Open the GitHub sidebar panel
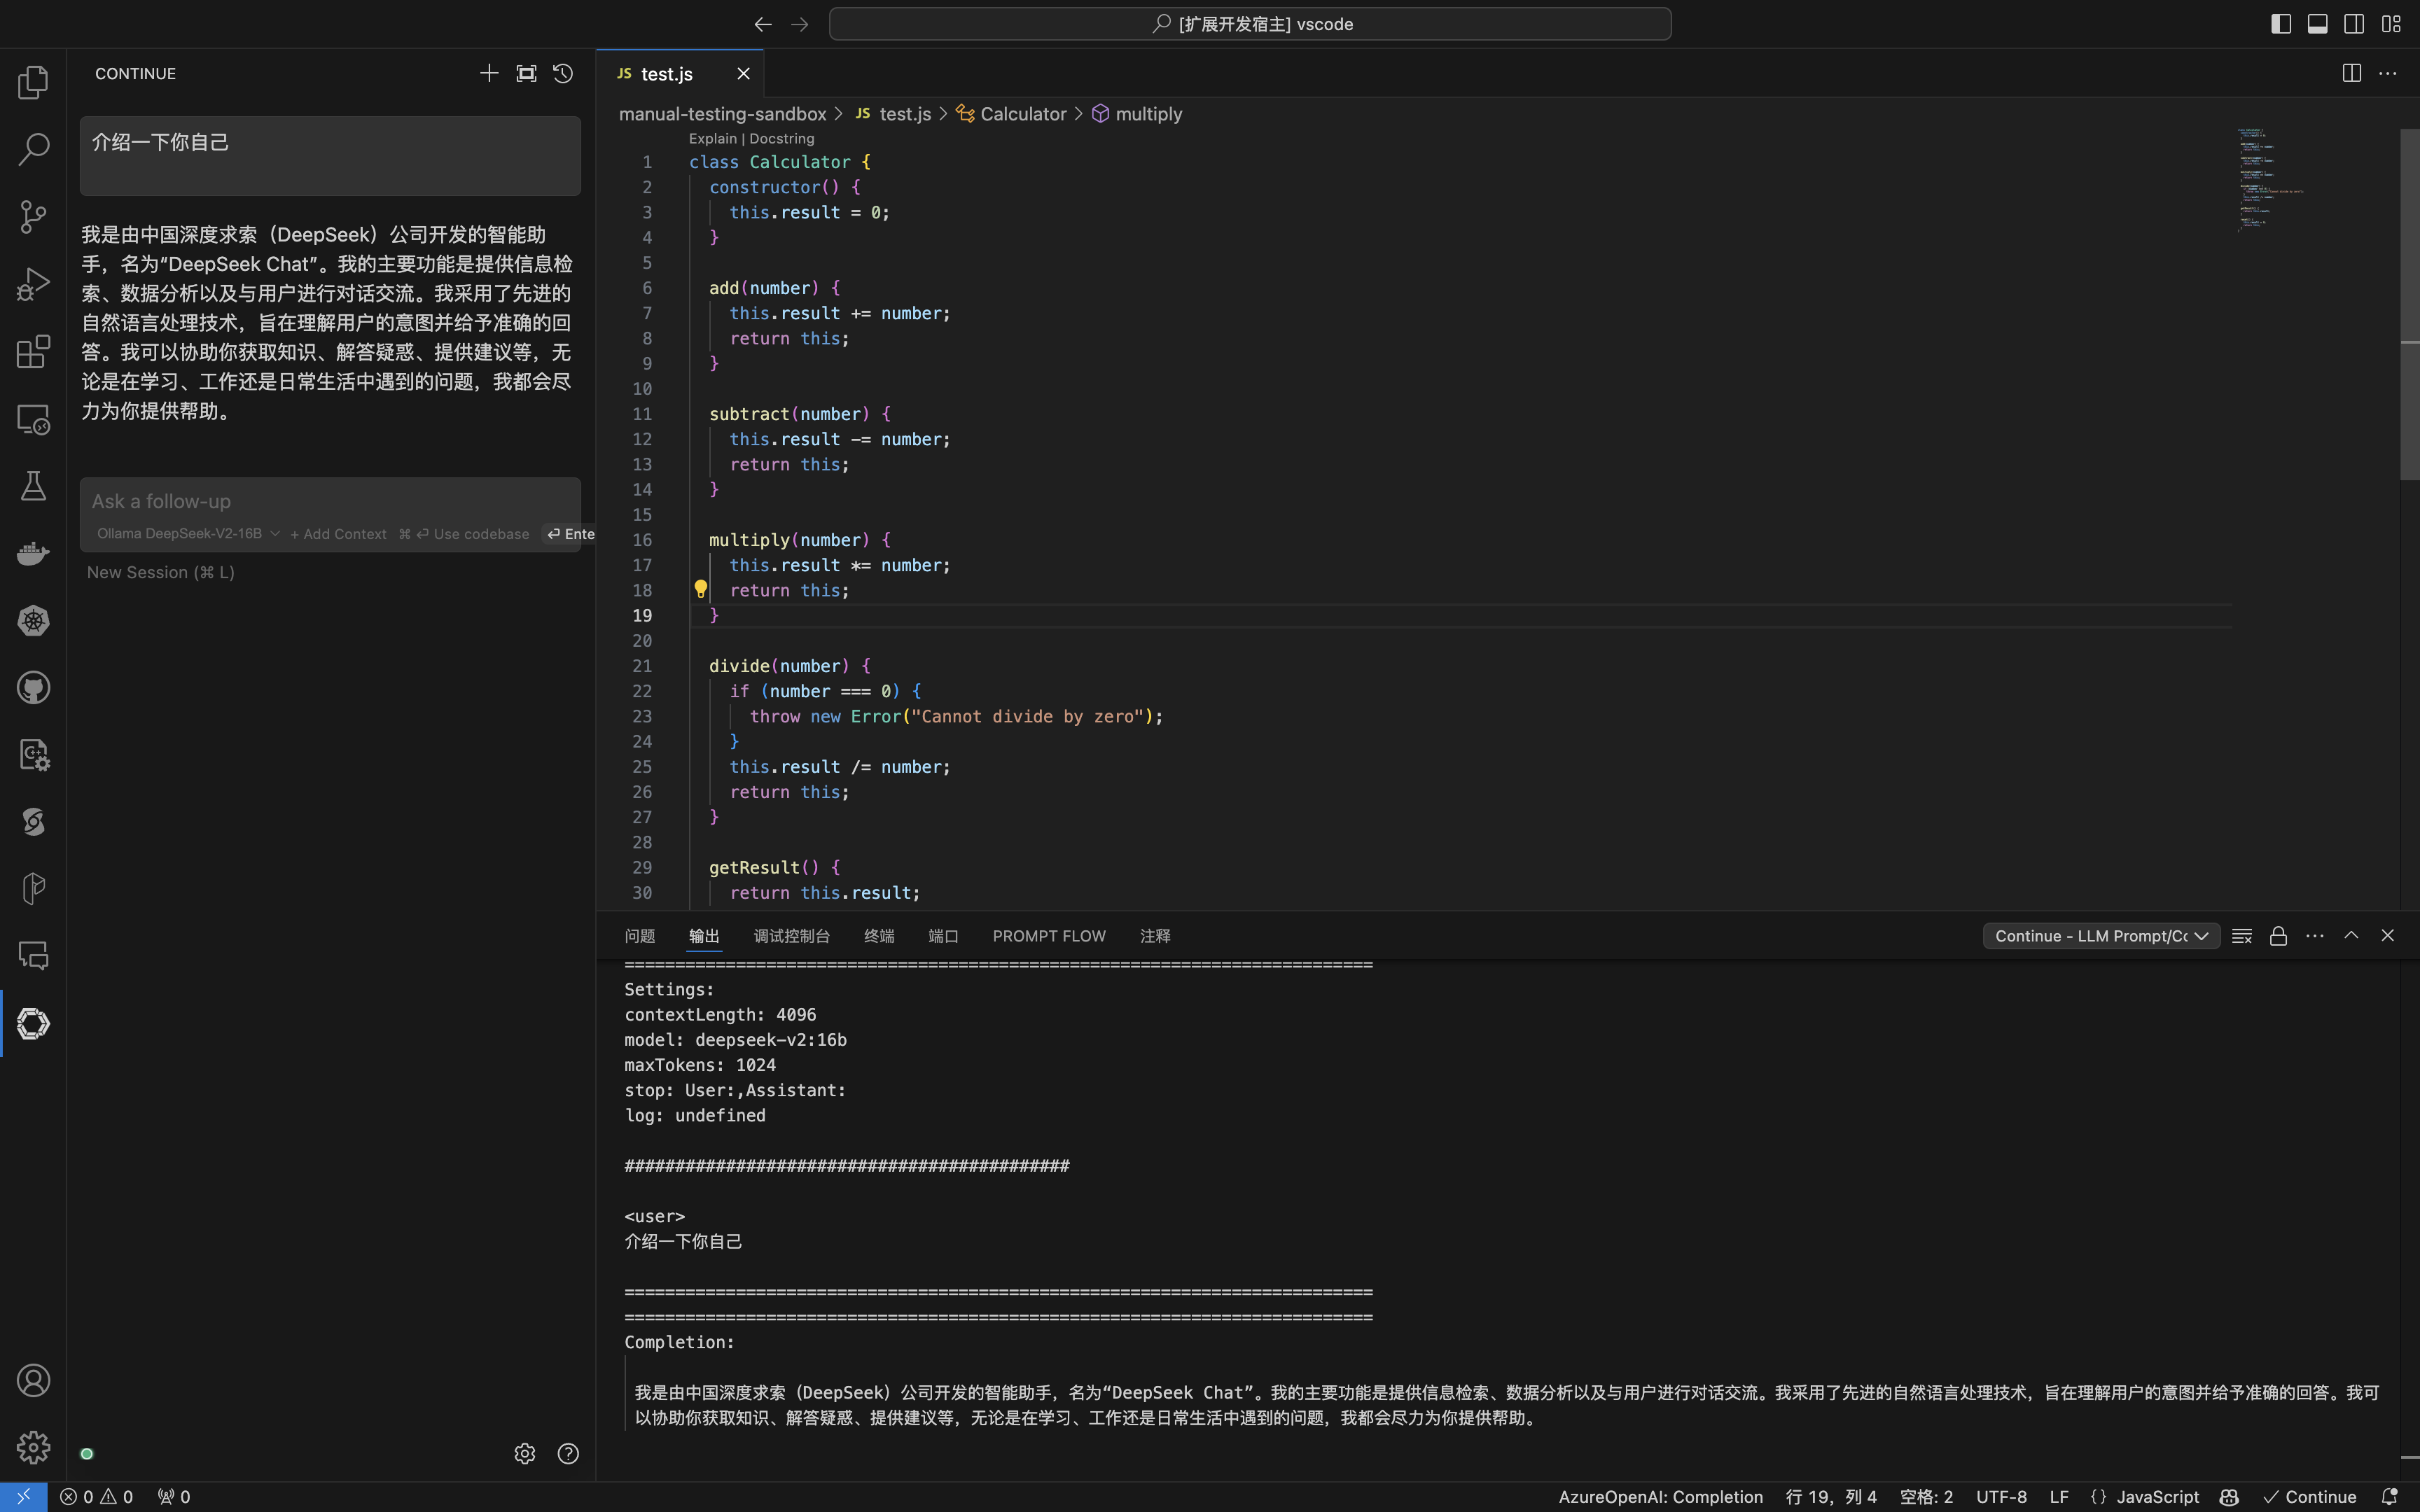2420x1512 pixels. [33, 688]
